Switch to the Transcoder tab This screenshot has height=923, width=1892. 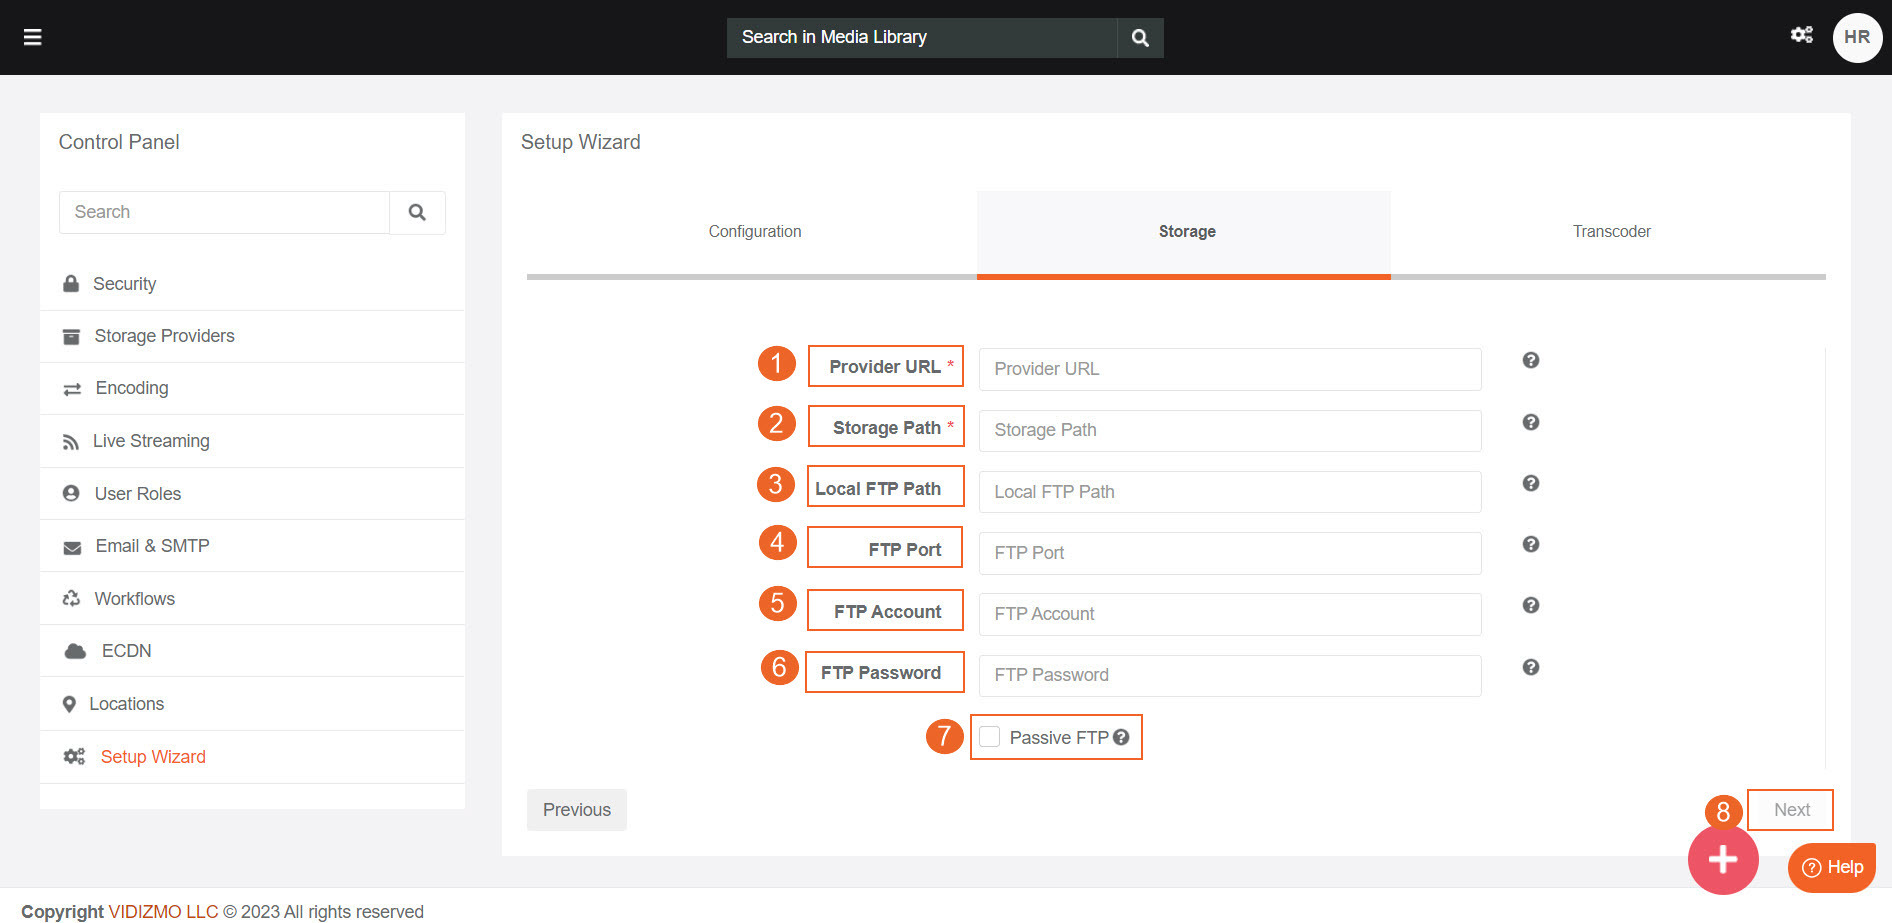(x=1611, y=232)
